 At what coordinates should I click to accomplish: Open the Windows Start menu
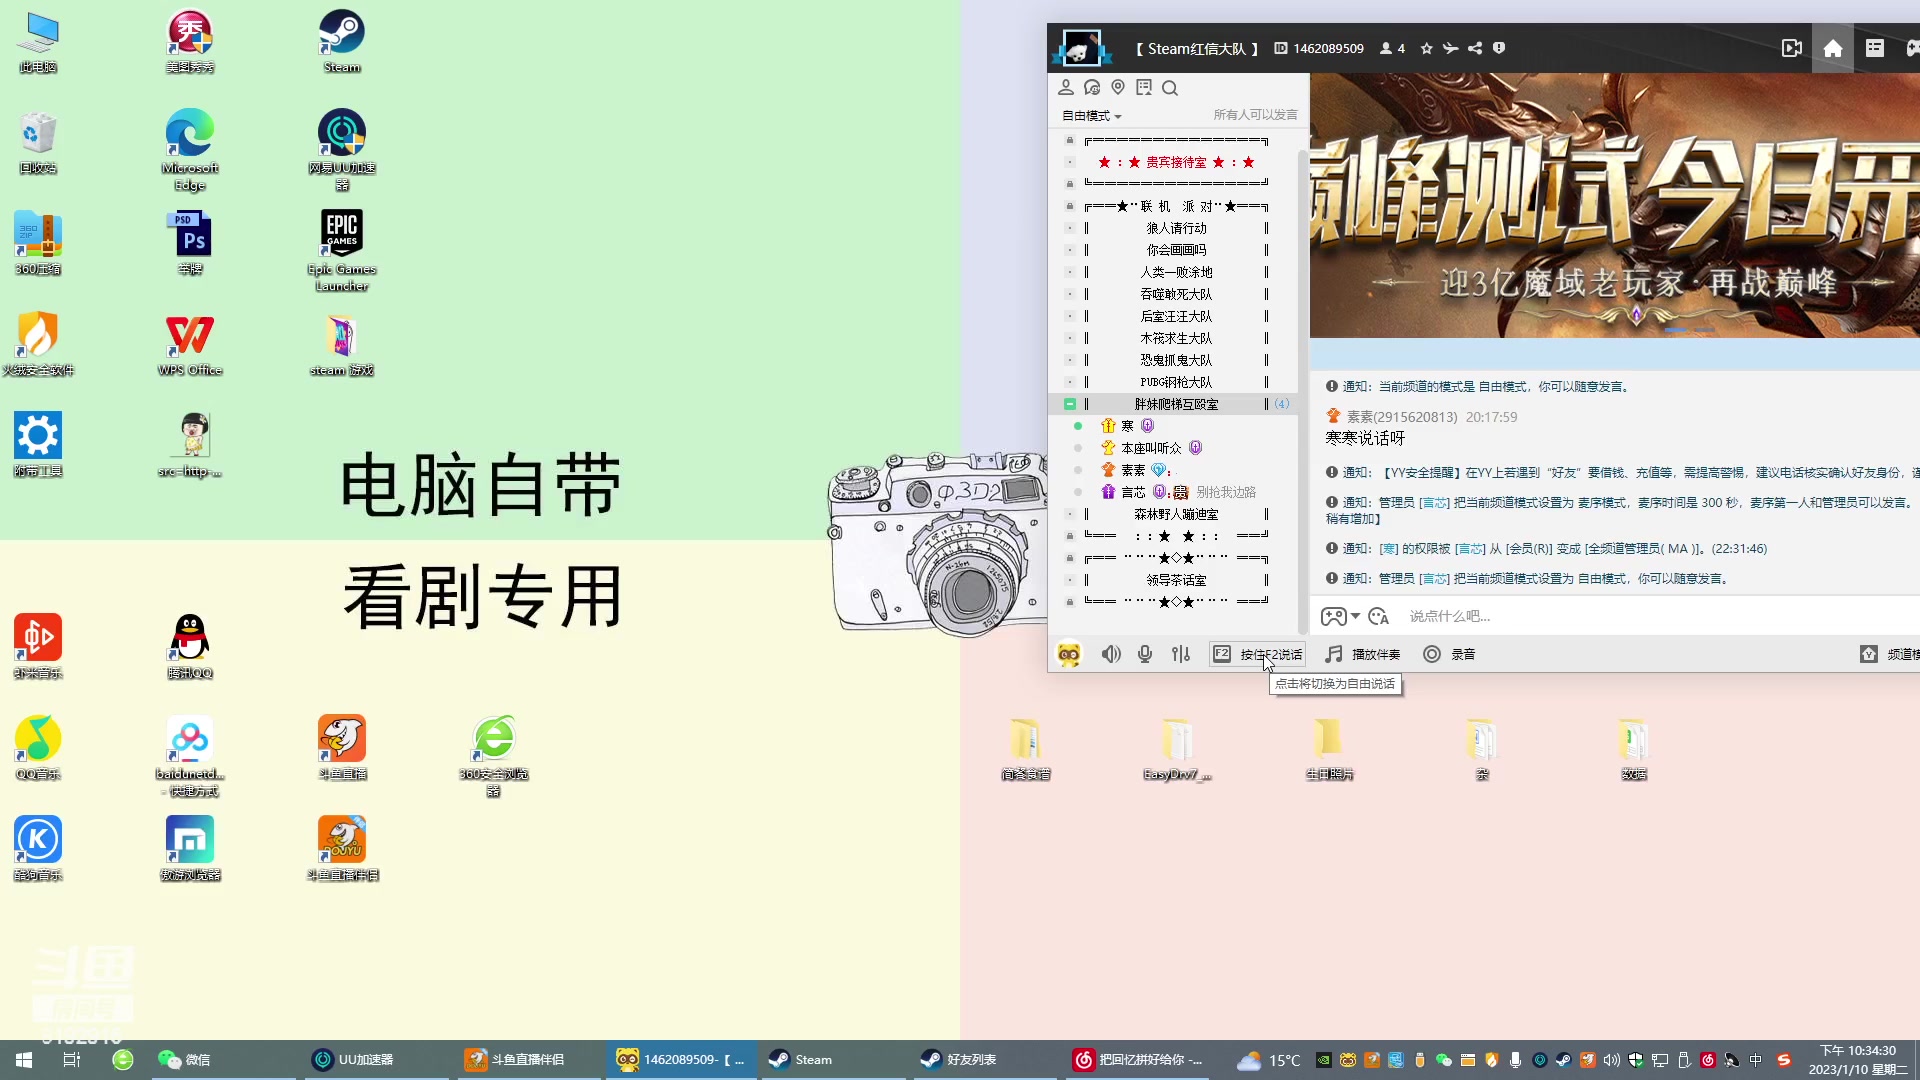[x=24, y=1060]
